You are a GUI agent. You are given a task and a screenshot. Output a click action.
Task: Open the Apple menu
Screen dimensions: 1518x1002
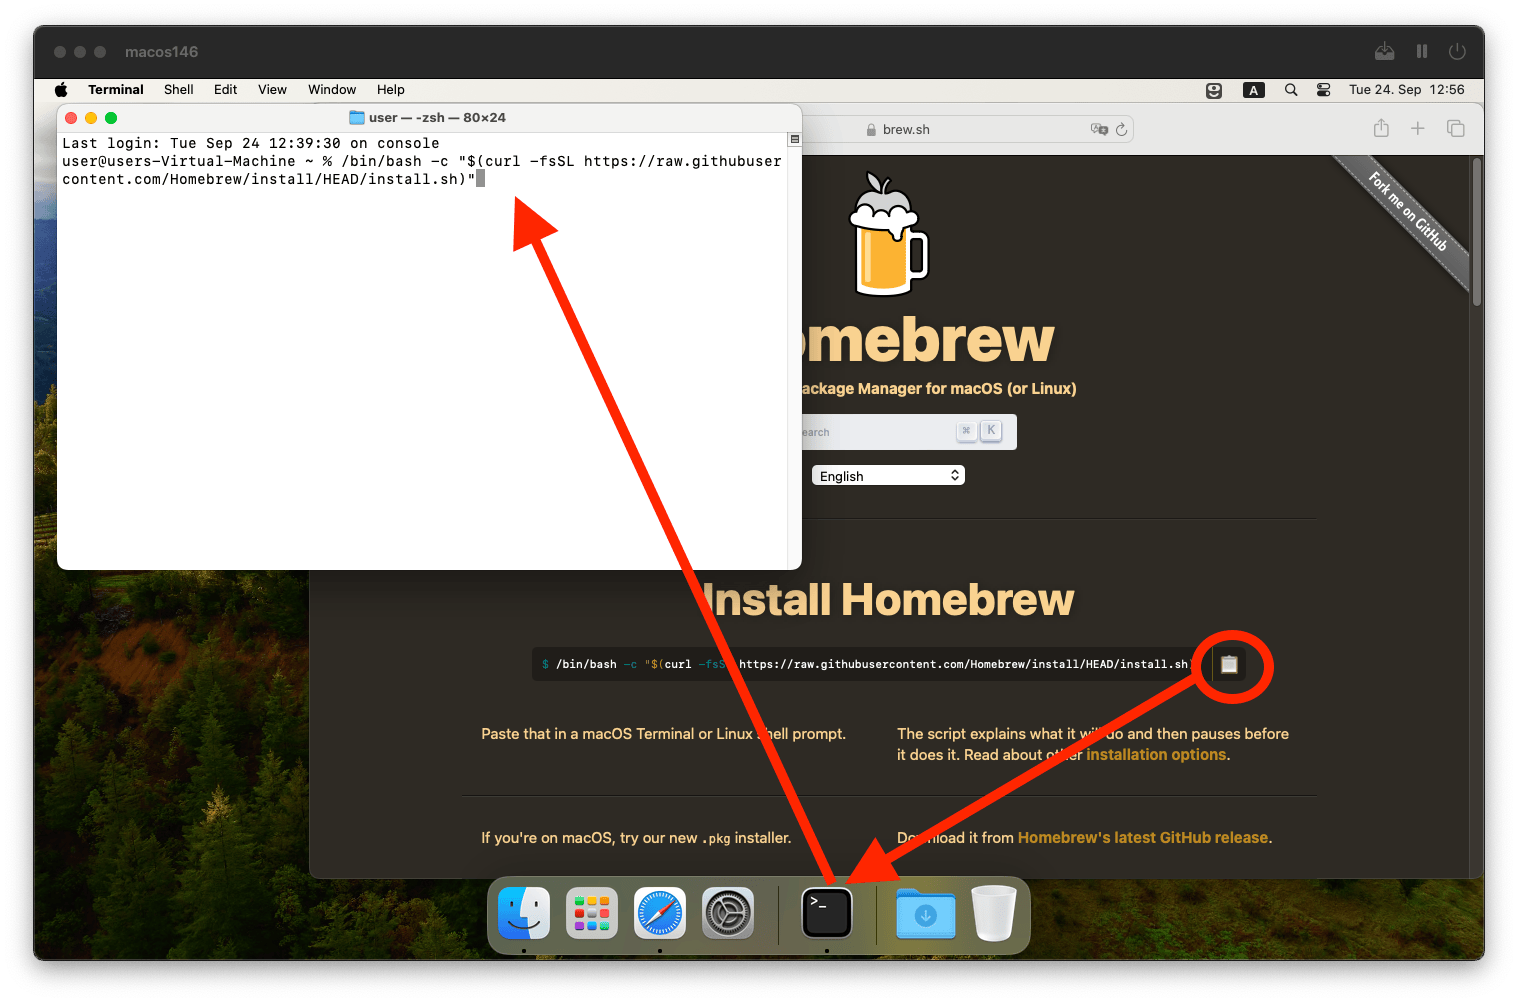[x=61, y=90]
